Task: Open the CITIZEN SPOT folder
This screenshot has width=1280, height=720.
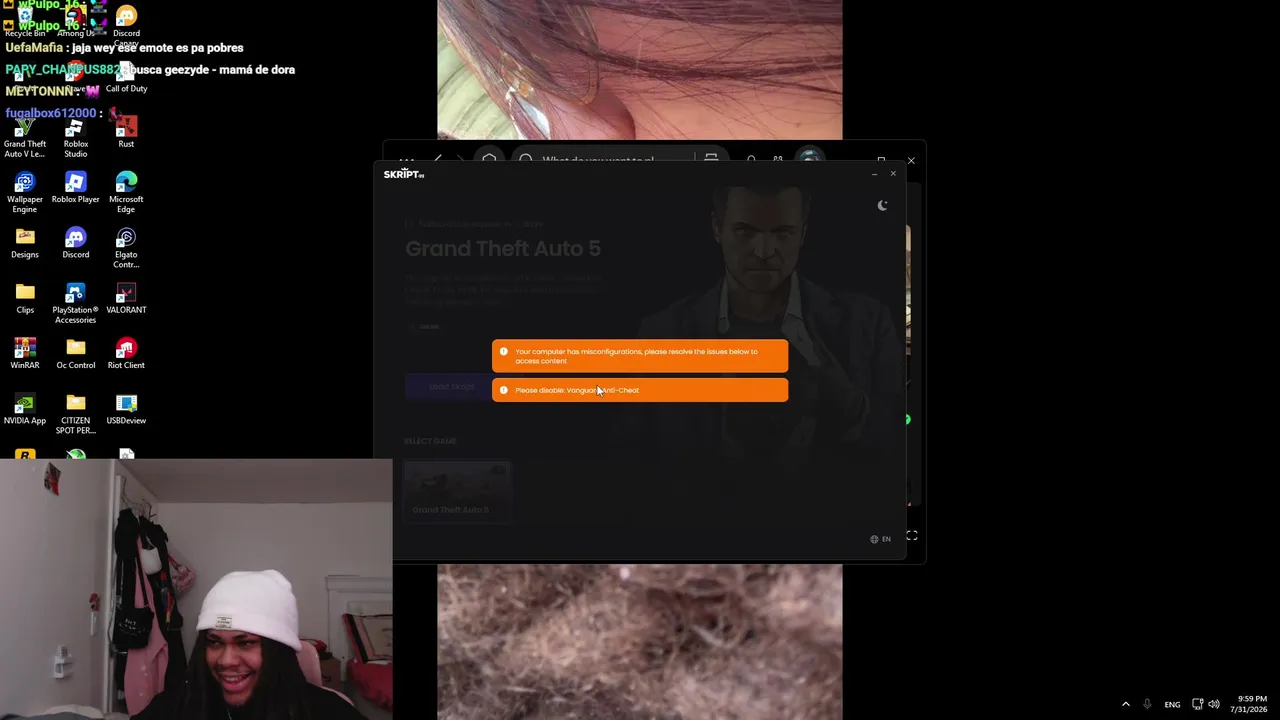Action: coord(75,414)
